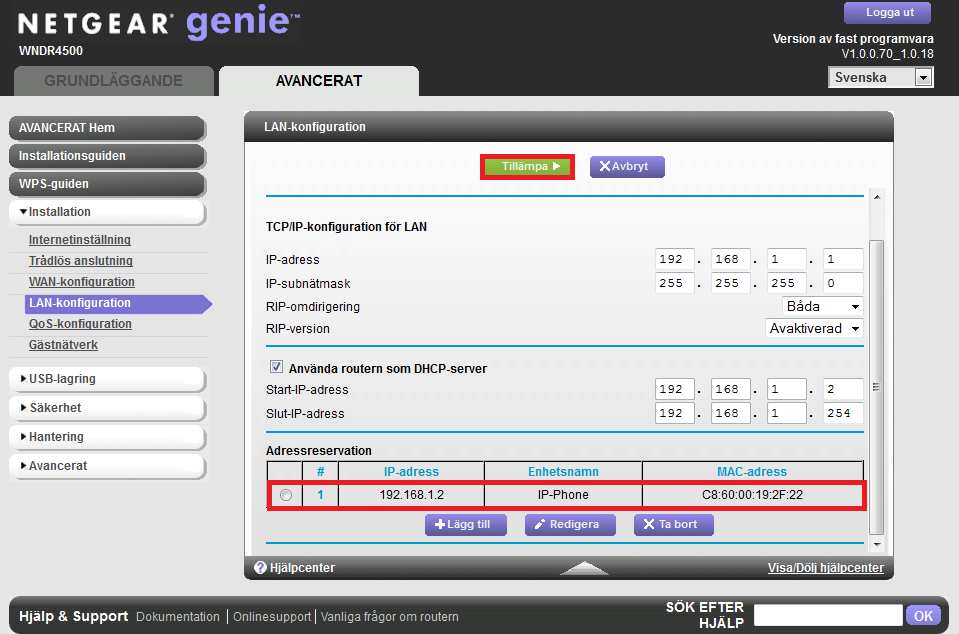Open the Onlinesupport link
The height and width of the screenshot is (634, 959).
pyautogui.click(x=272, y=616)
